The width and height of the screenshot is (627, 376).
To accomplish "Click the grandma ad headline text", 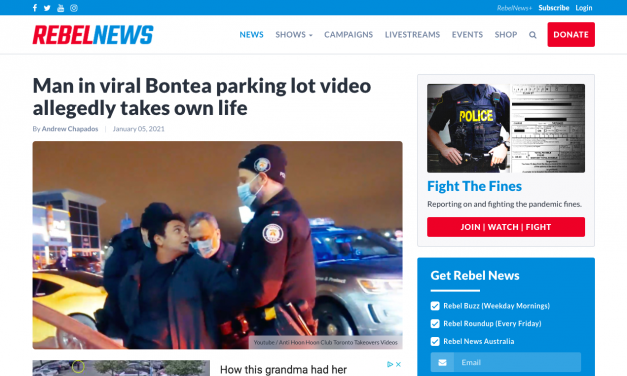I will (x=284, y=370).
